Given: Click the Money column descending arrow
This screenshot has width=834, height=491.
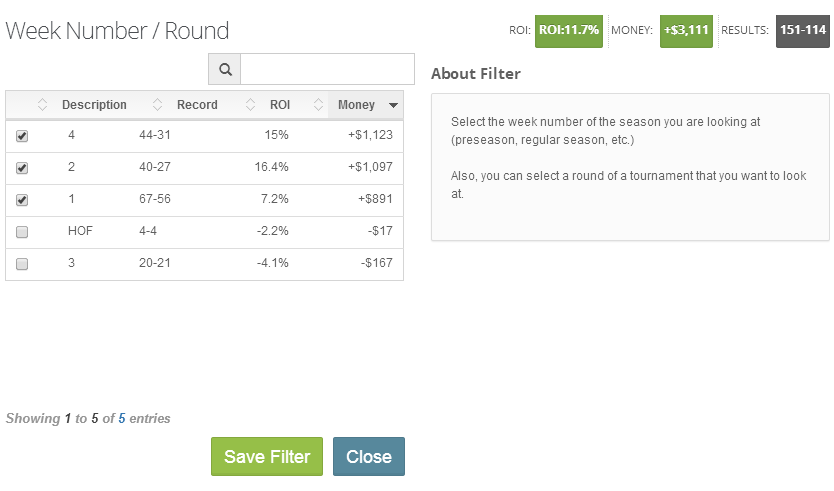Looking at the screenshot, I should pyautogui.click(x=393, y=105).
